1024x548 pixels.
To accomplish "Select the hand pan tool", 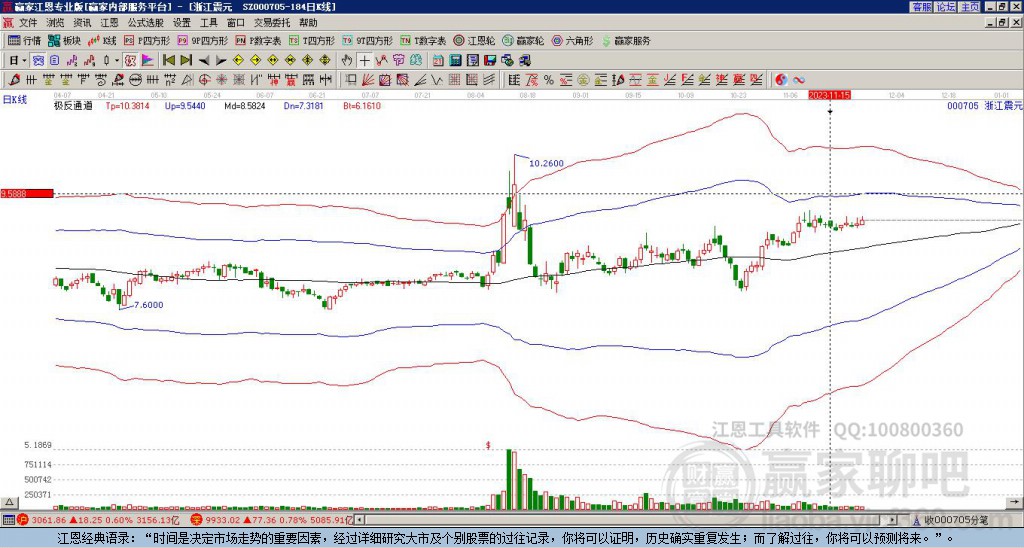I will 347,61.
